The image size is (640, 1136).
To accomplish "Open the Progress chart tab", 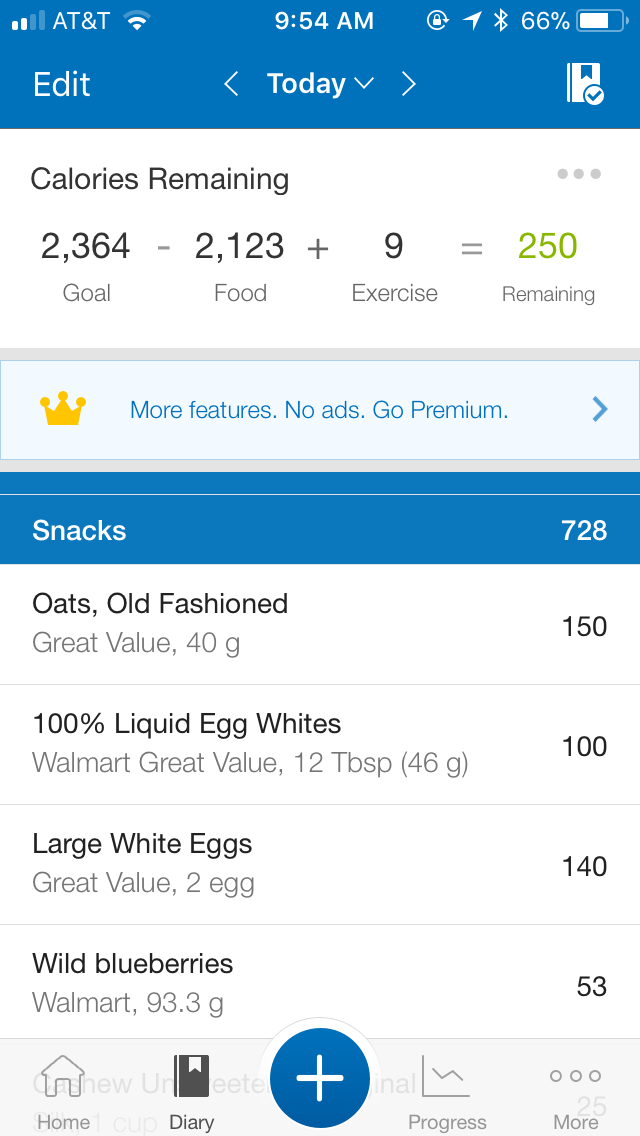I will (447, 1092).
